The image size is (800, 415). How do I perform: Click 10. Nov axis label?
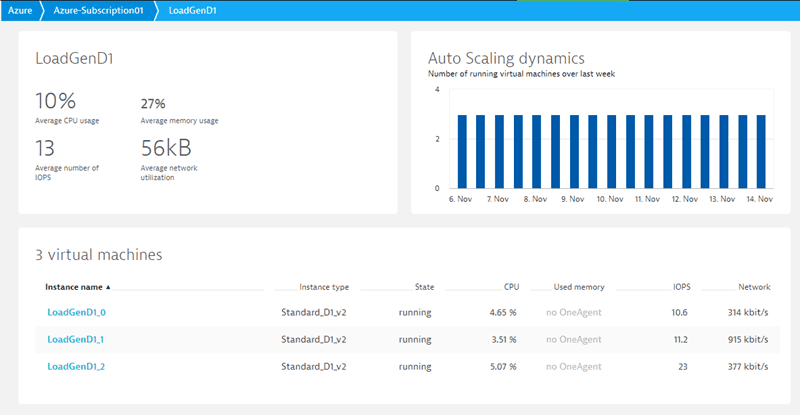click(610, 199)
